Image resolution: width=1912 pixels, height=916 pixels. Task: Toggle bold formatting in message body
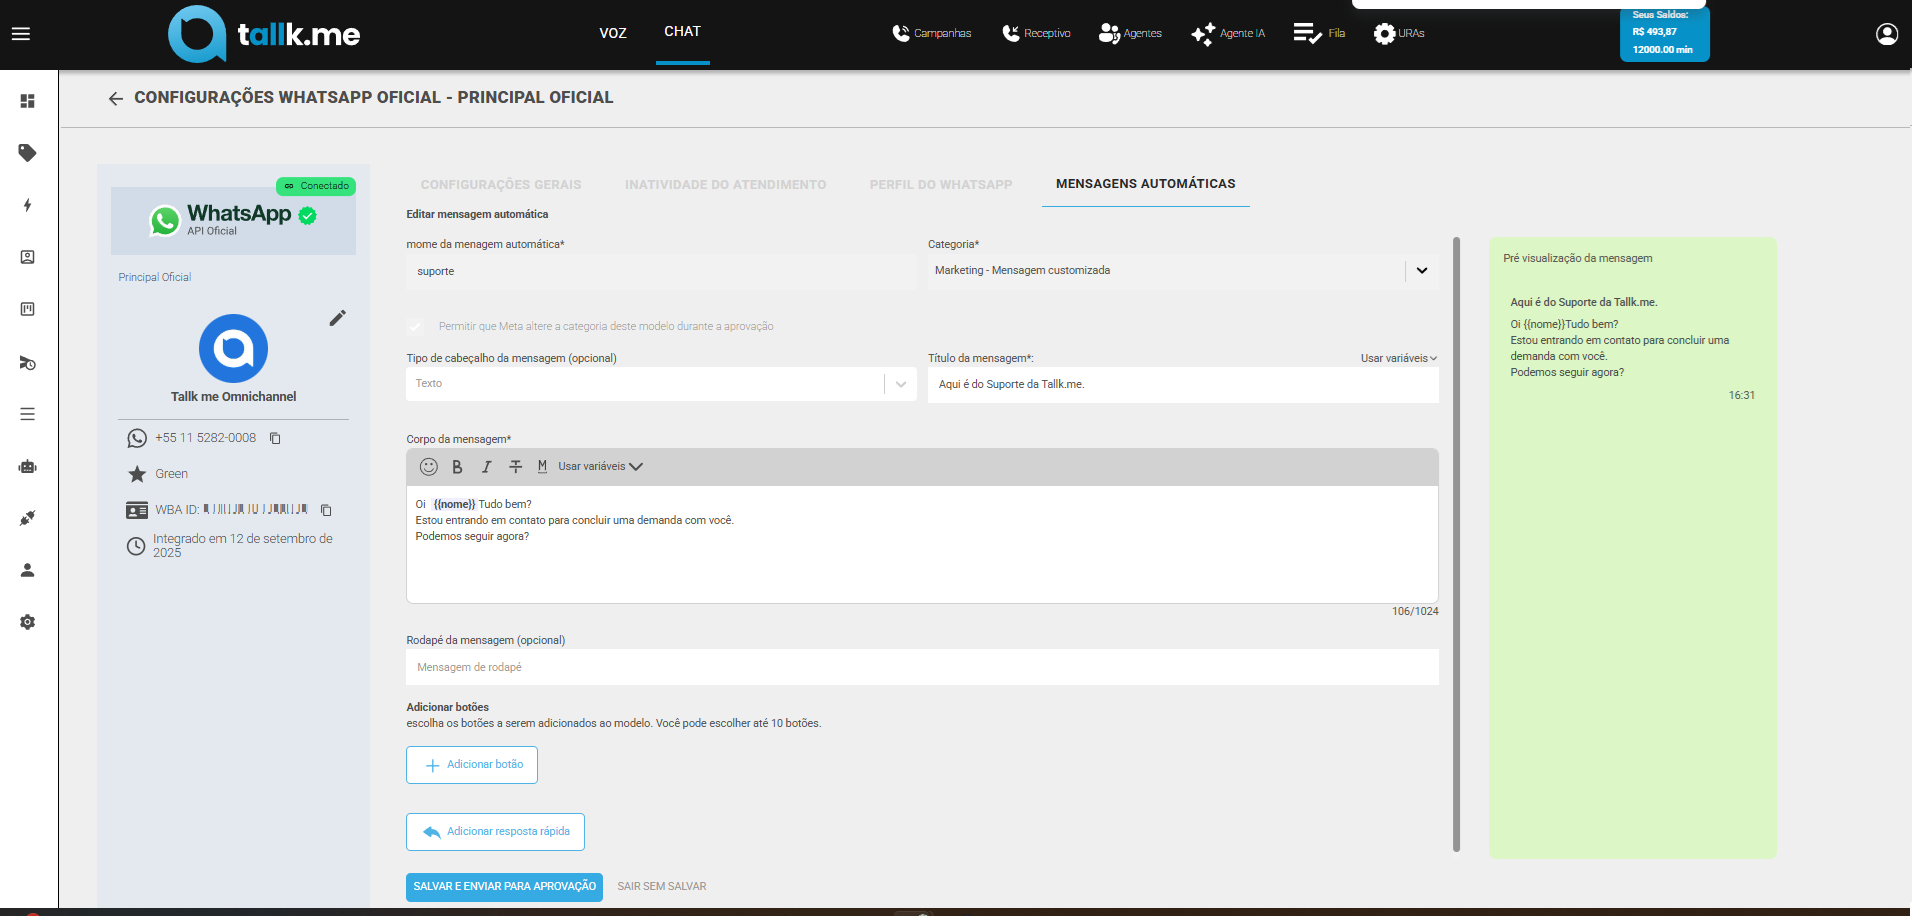(x=457, y=467)
